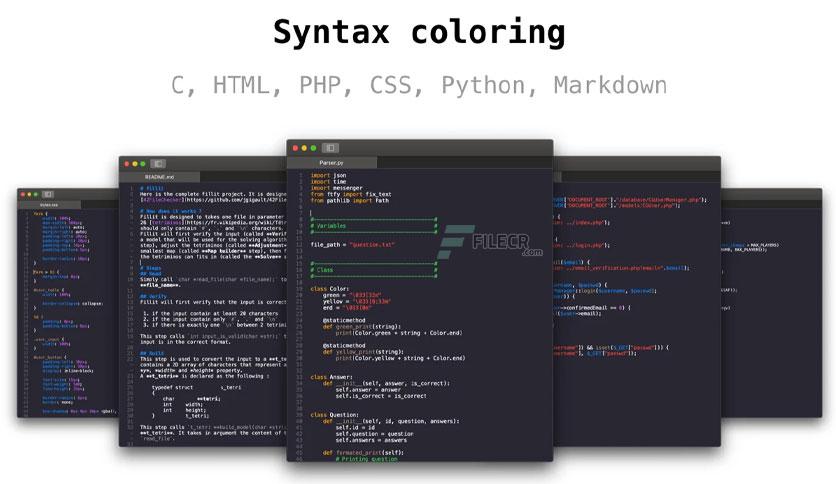This screenshot has width=836, height=484.
Task: Maximize the leftmost CSS window
Action: pyautogui.click(x=35, y=195)
